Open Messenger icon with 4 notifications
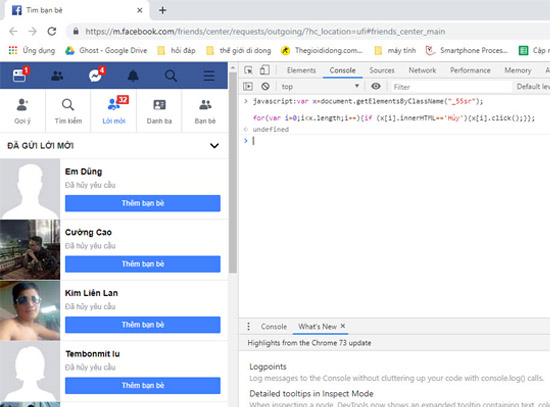Image resolution: width=550 pixels, height=407 pixels. coord(96,75)
